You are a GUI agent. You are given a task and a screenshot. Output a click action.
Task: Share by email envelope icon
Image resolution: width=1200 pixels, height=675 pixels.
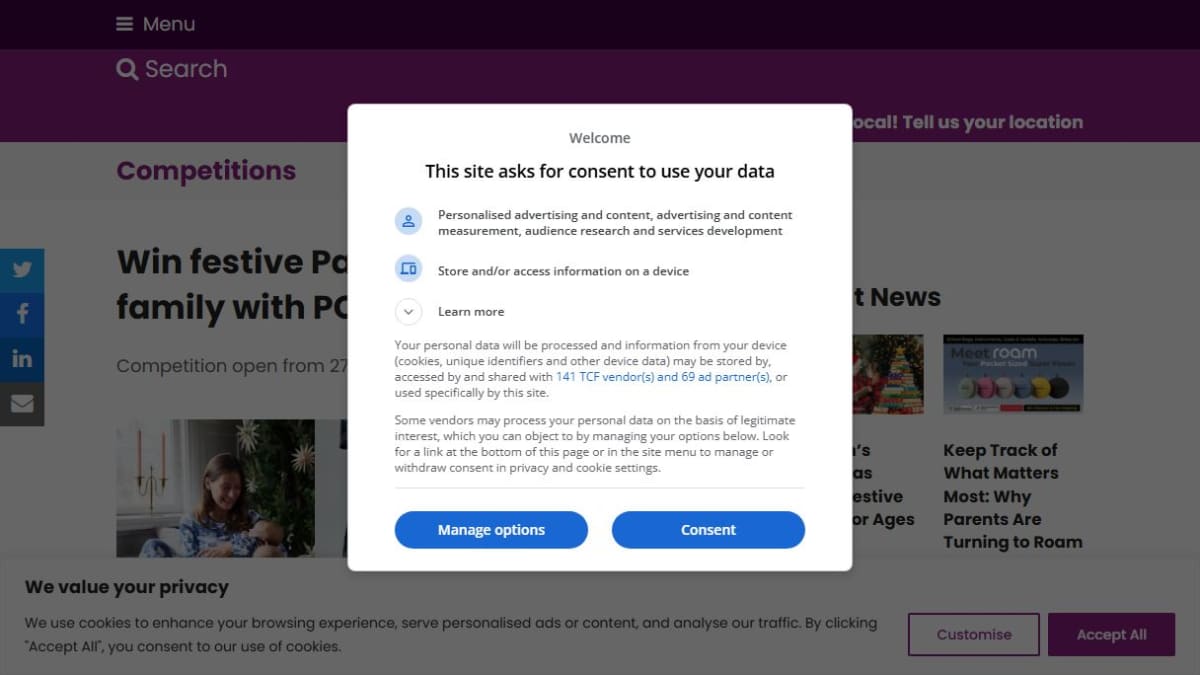coord(22,404)
